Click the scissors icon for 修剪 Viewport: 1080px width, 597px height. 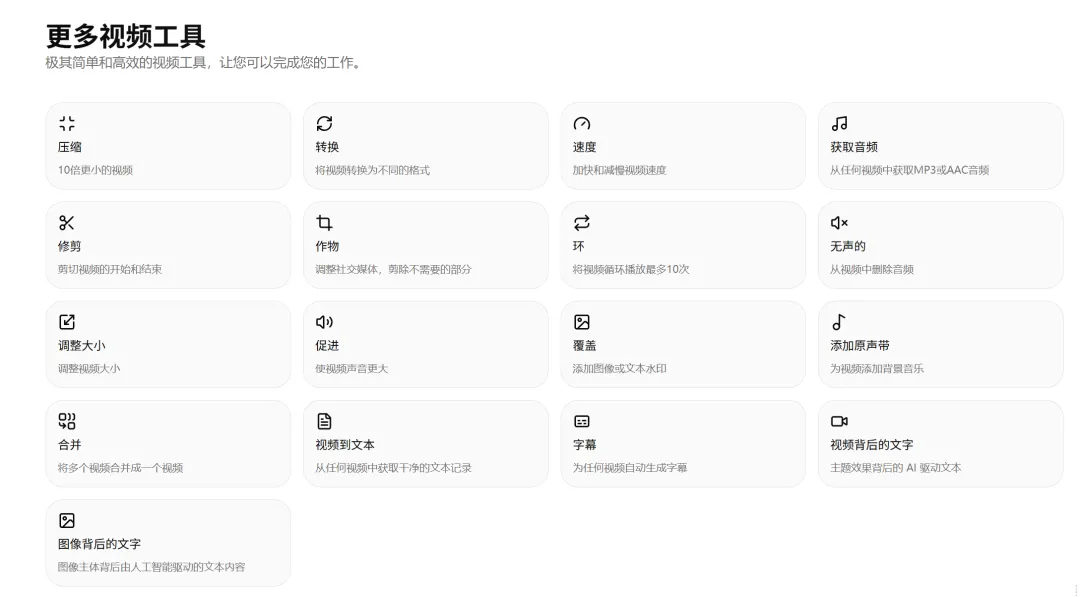(67, 222)
